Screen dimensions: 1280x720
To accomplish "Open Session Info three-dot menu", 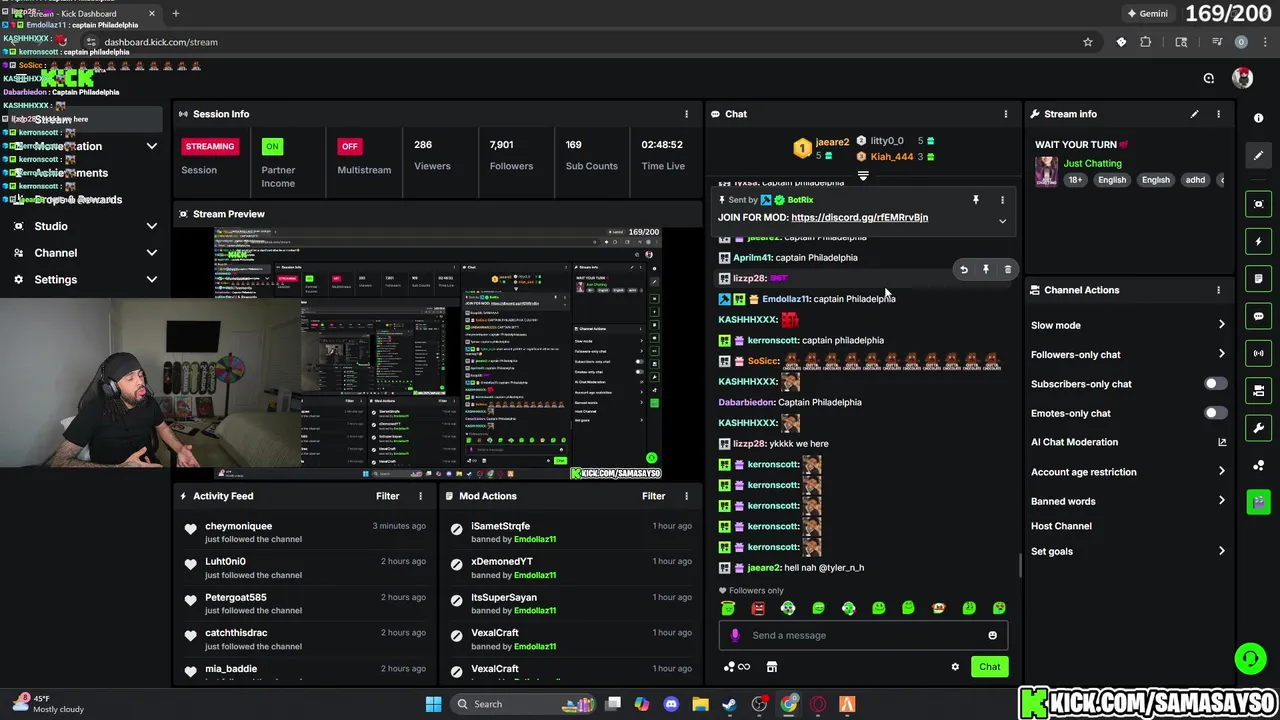I will 686,114.
